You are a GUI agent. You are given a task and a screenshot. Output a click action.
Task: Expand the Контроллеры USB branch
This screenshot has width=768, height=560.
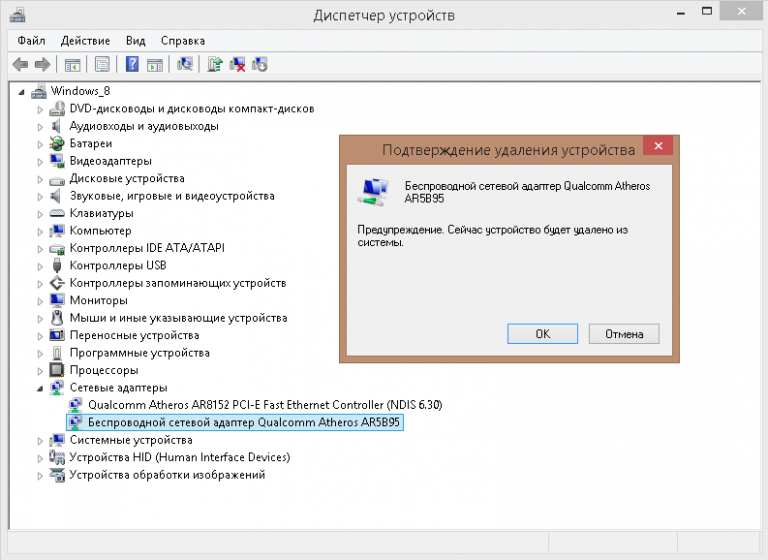pos(41,266)
